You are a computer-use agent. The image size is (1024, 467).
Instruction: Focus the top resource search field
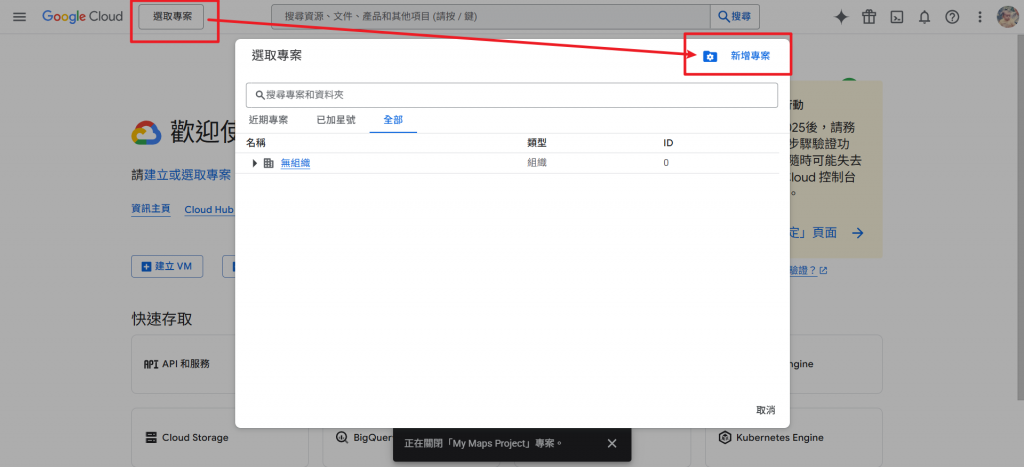tap(490, 17)
